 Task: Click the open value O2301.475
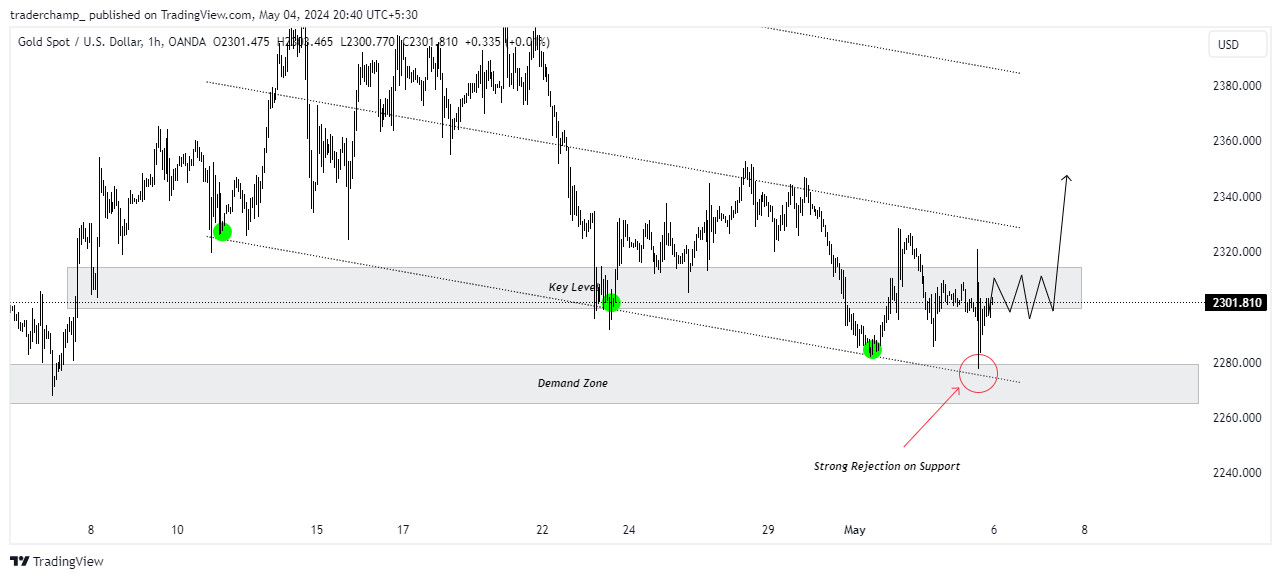tap(242, 41)
